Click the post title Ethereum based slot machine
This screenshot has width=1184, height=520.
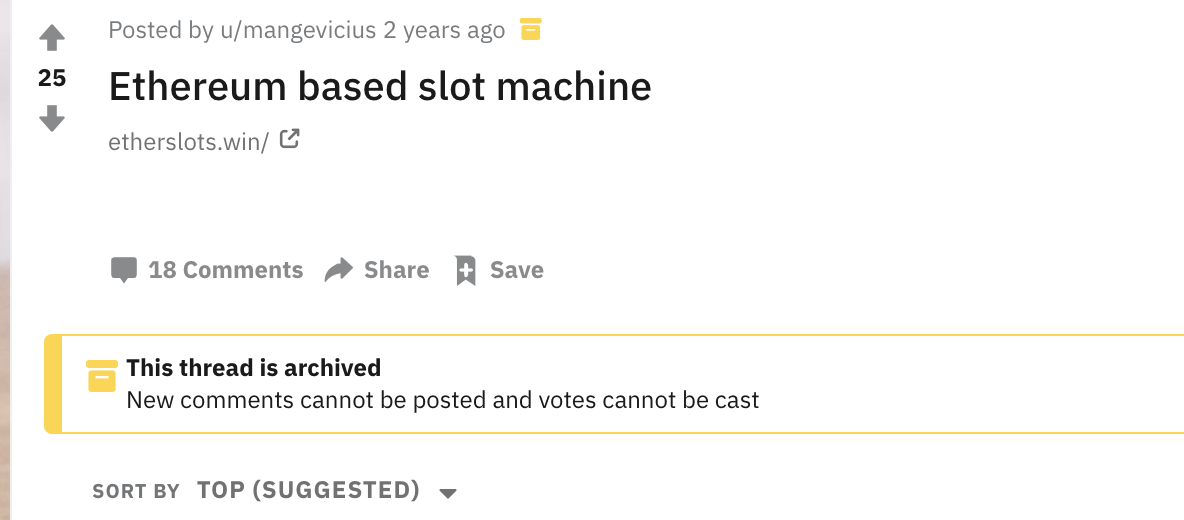coord(380,86)
